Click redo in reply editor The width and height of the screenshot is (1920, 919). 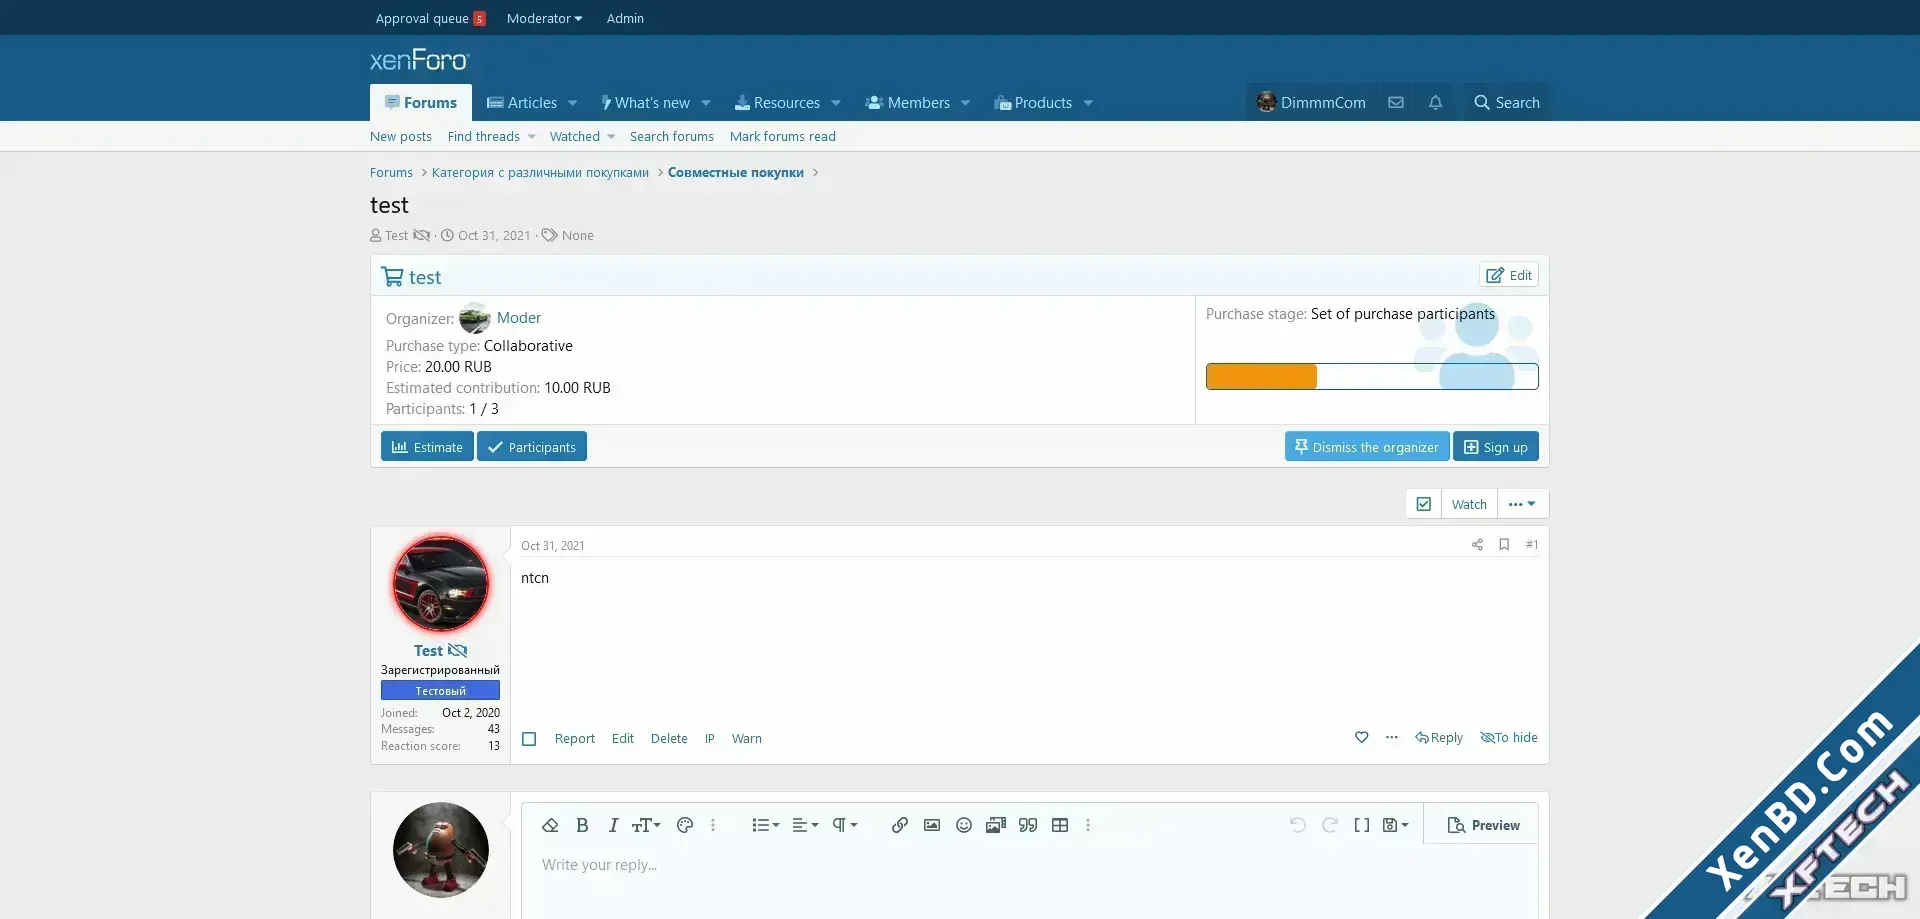pyautogui.click(x=1330, y=825)
